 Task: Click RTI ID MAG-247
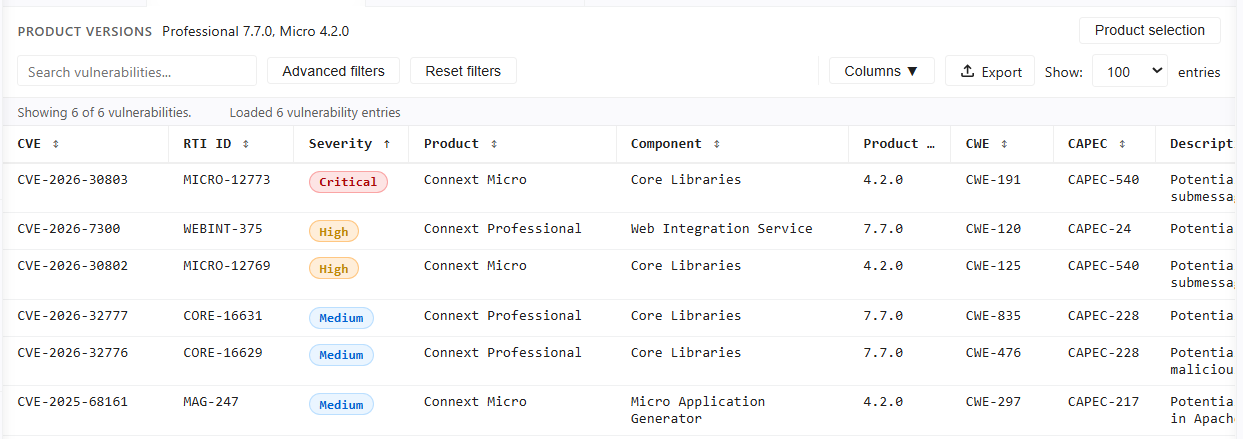211,401
